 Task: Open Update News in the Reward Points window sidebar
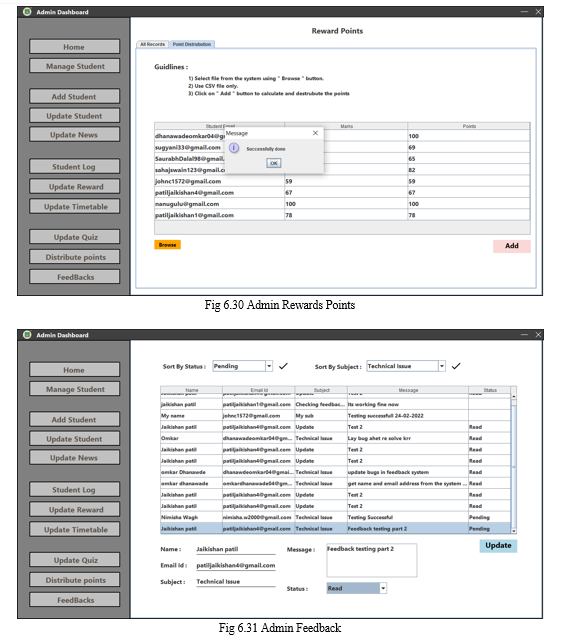pyautogui.click(x=74, y=134)
